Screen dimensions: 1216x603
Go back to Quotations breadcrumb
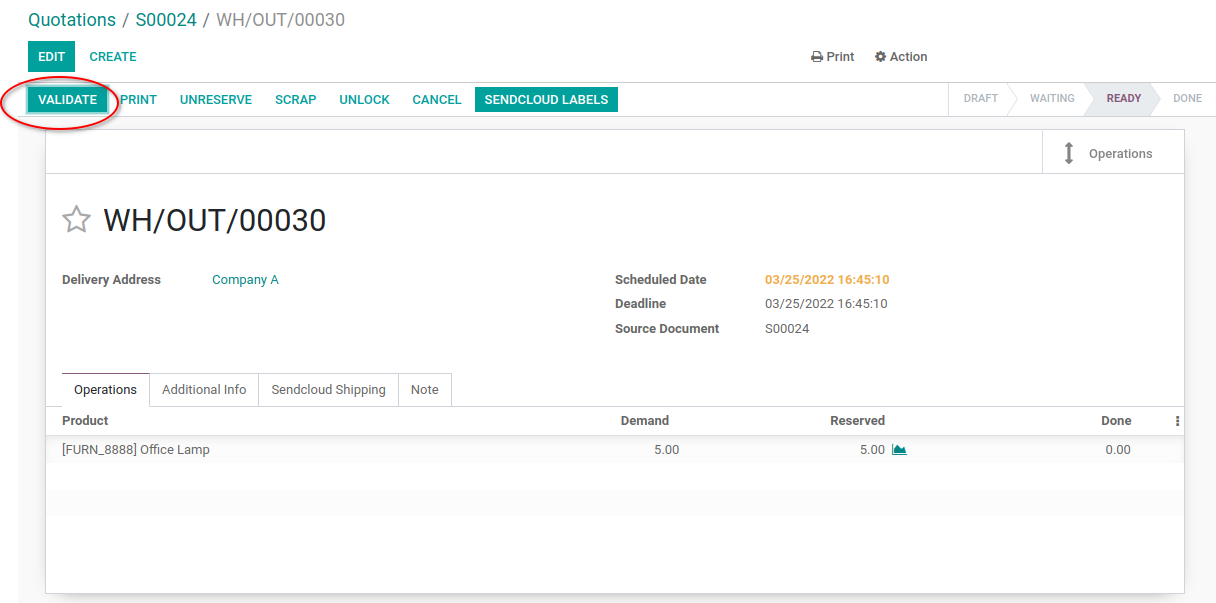[x=72, y=20]
